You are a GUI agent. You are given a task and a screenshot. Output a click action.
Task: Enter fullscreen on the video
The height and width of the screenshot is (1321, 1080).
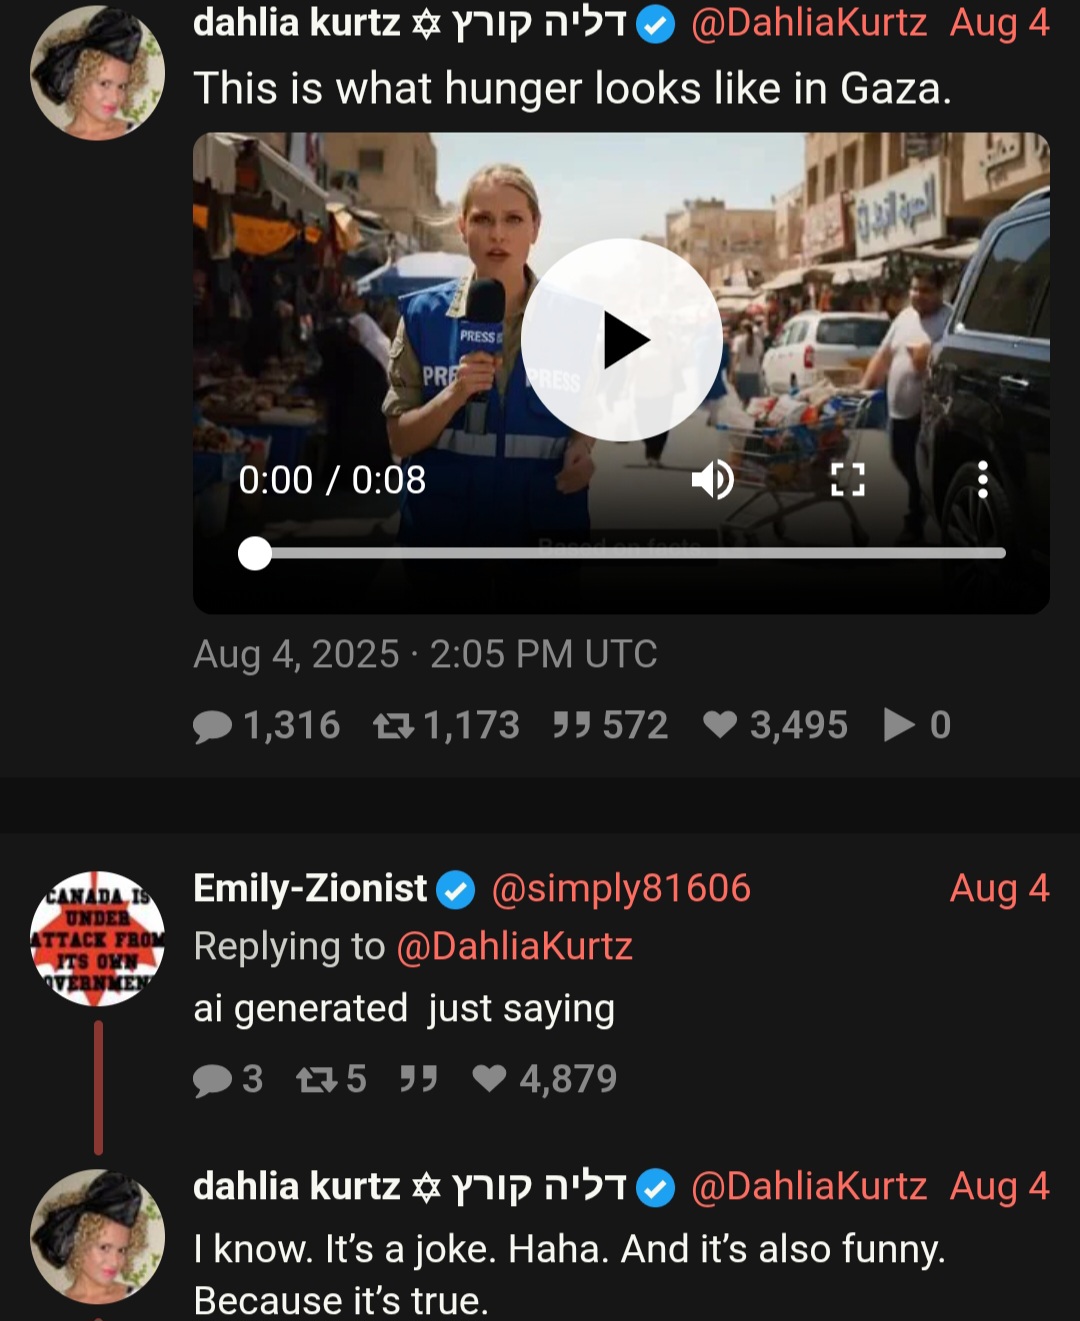(847, 480)
